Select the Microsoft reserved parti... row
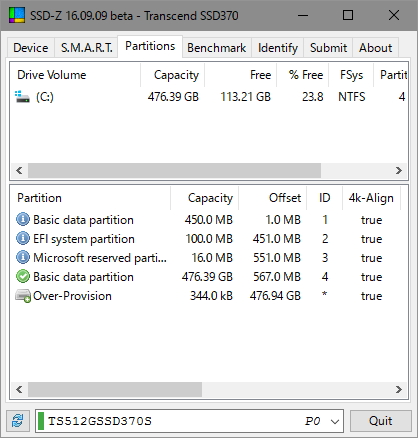This screenshot has height=438, width=418. point(209,258)
